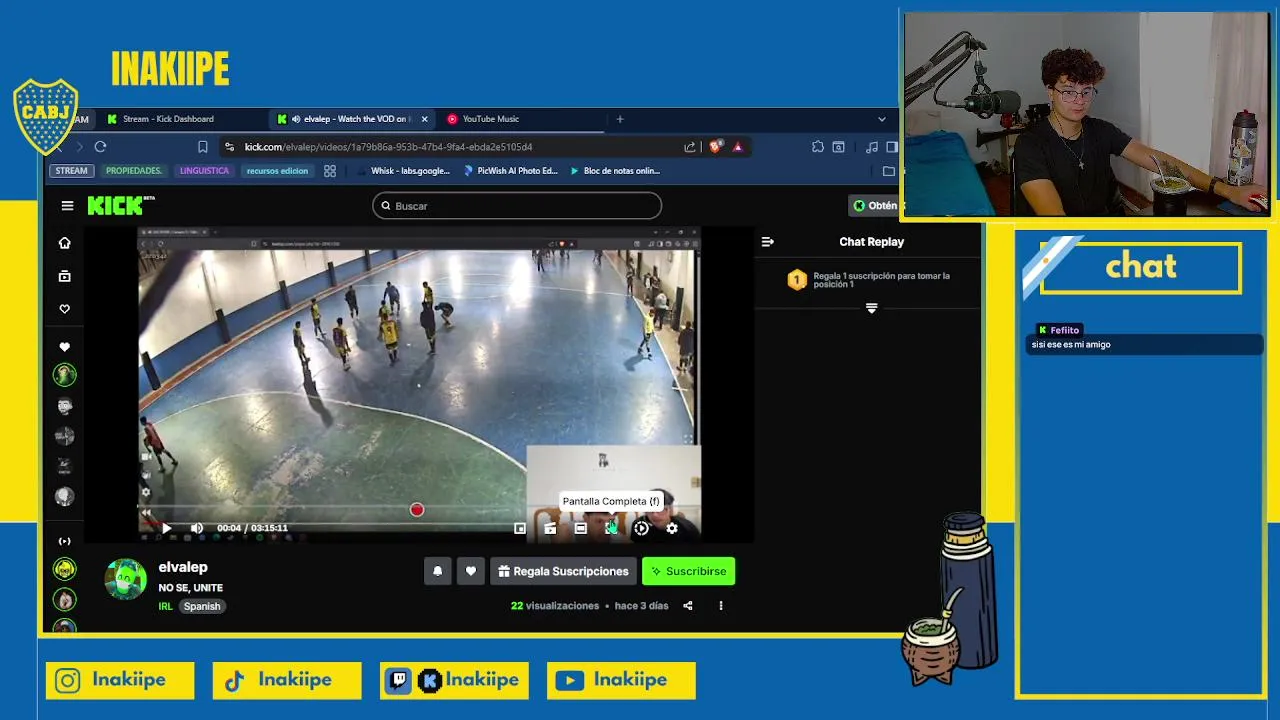This screenshot has width=1280, height=720.
Task: Click the green KICK logo
Action: coord(115,205)
